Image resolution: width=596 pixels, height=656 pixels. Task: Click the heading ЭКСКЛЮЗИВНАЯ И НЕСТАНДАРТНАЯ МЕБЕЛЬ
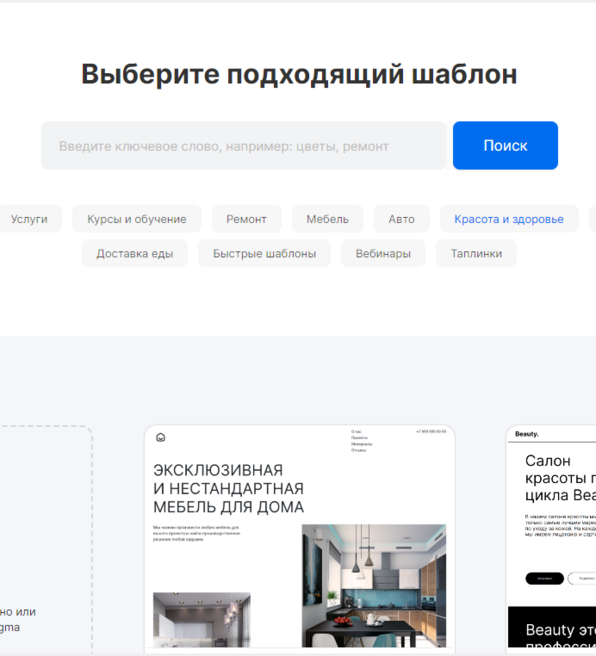point(228,488)
